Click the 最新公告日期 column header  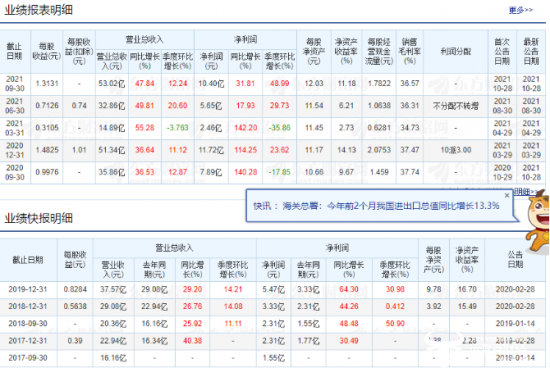click(x=531, y=51)
